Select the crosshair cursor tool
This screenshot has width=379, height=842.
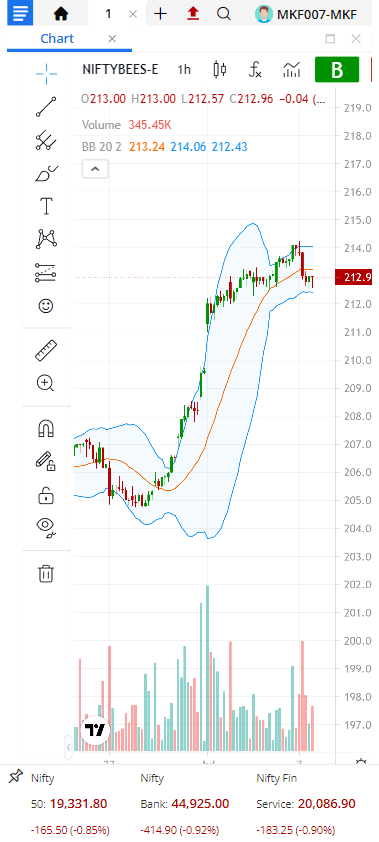(46, 74)
